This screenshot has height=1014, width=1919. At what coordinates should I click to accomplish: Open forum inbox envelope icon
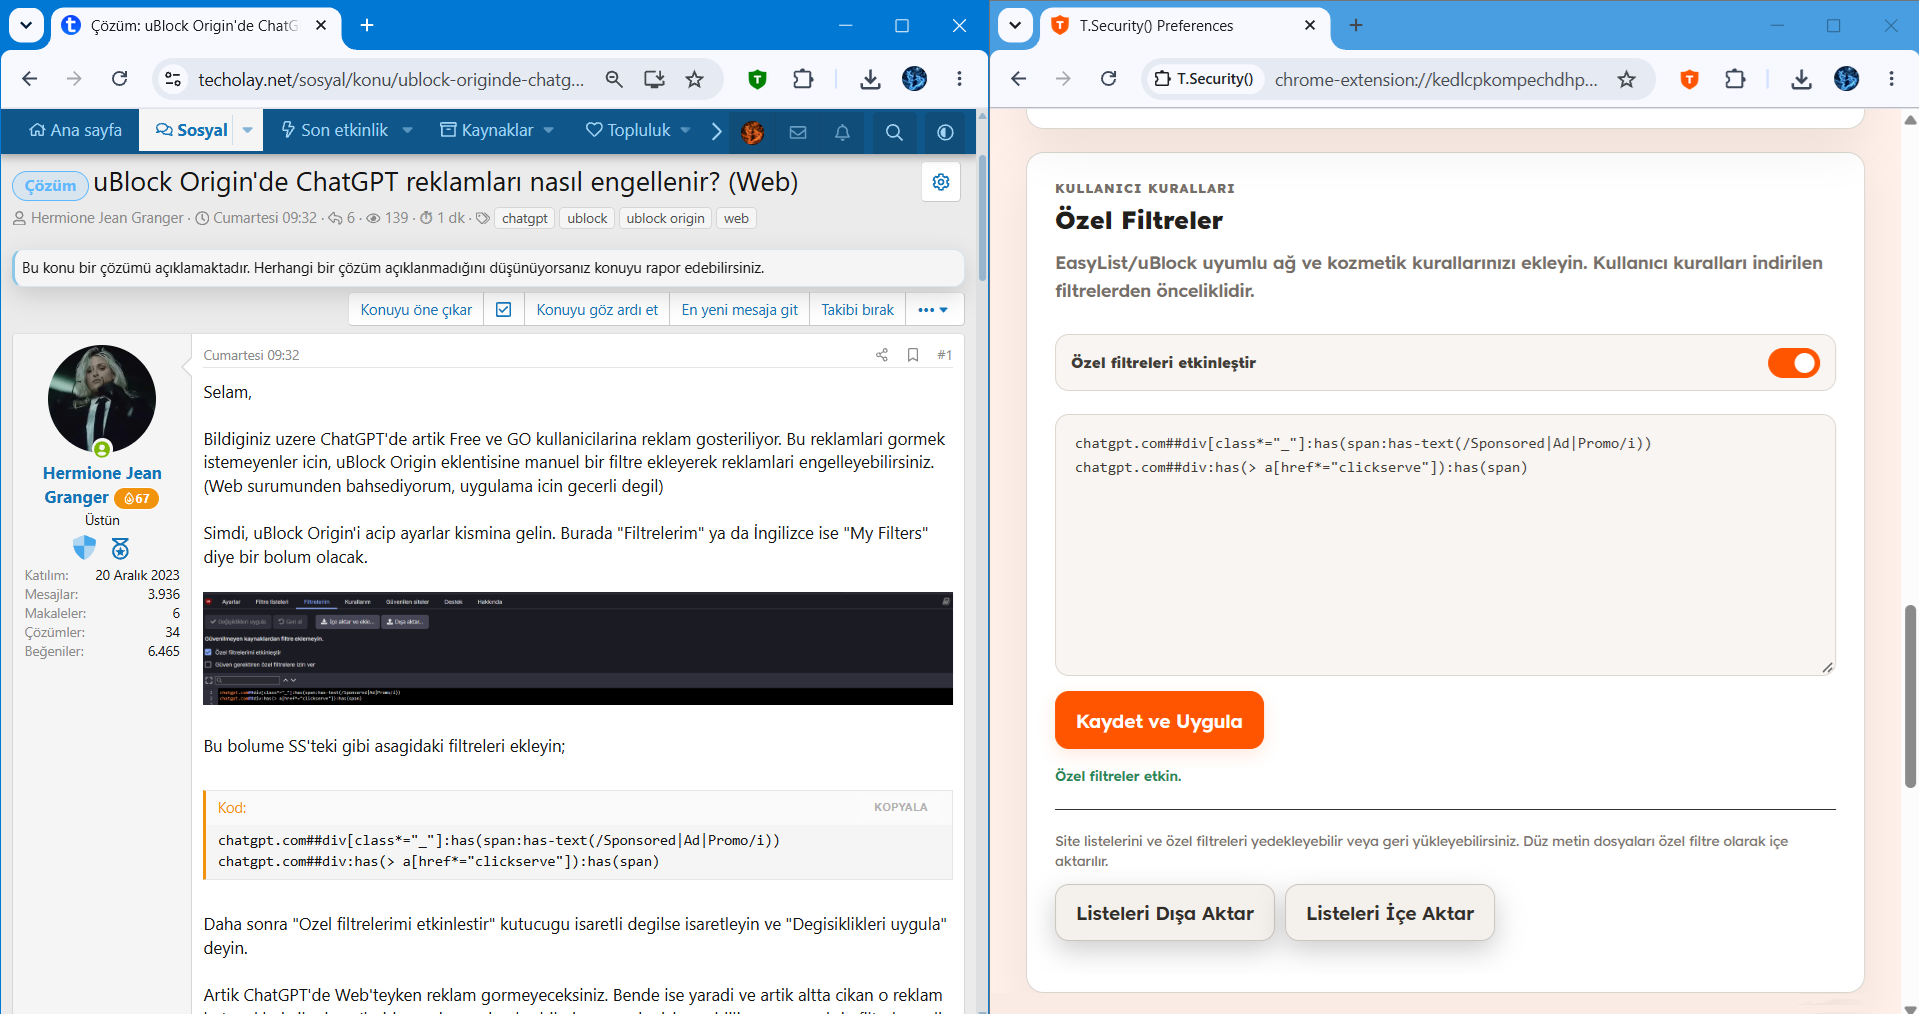point(798,132)
